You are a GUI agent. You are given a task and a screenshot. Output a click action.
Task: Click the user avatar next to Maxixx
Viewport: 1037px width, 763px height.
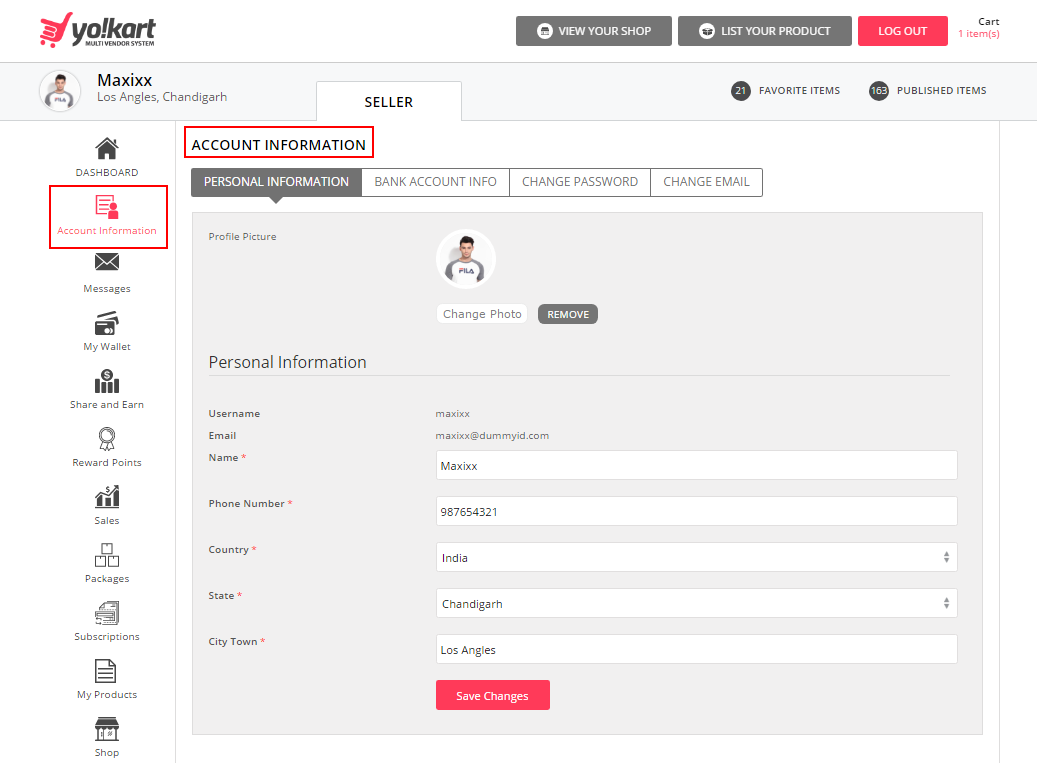pos(60,91)
